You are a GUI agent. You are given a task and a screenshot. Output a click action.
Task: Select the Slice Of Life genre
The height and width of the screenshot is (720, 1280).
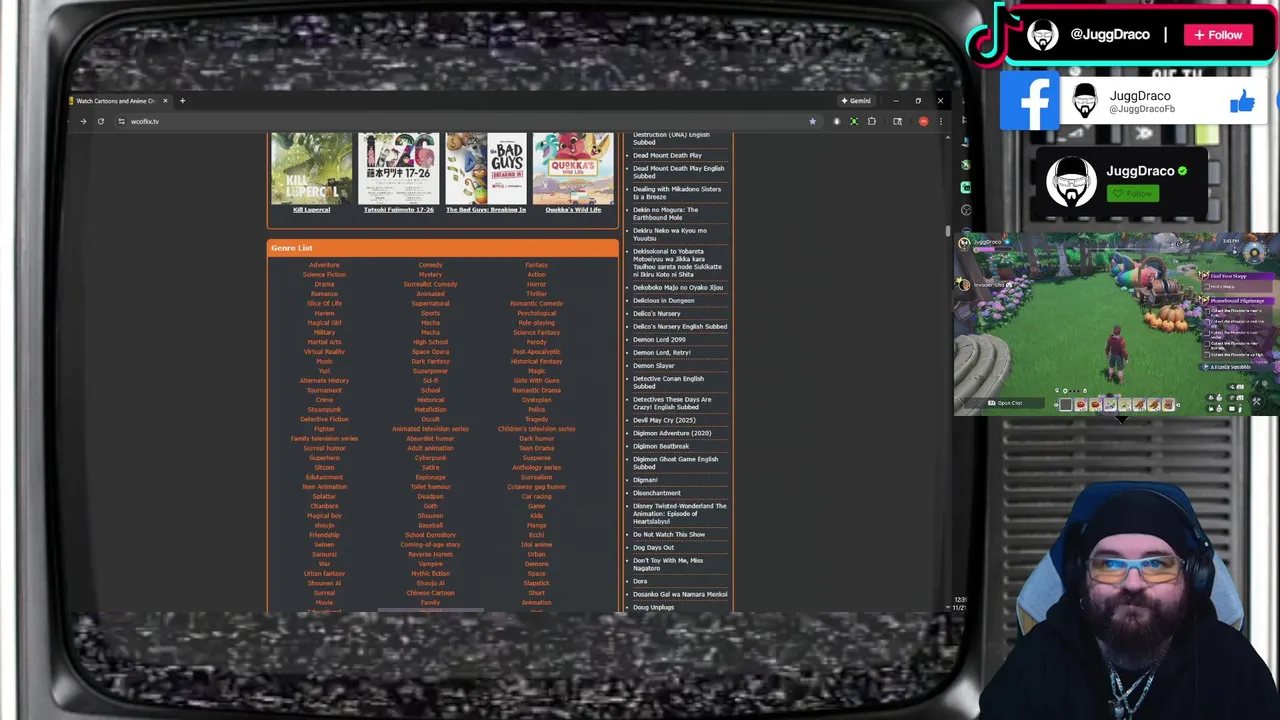coord(324,303)
